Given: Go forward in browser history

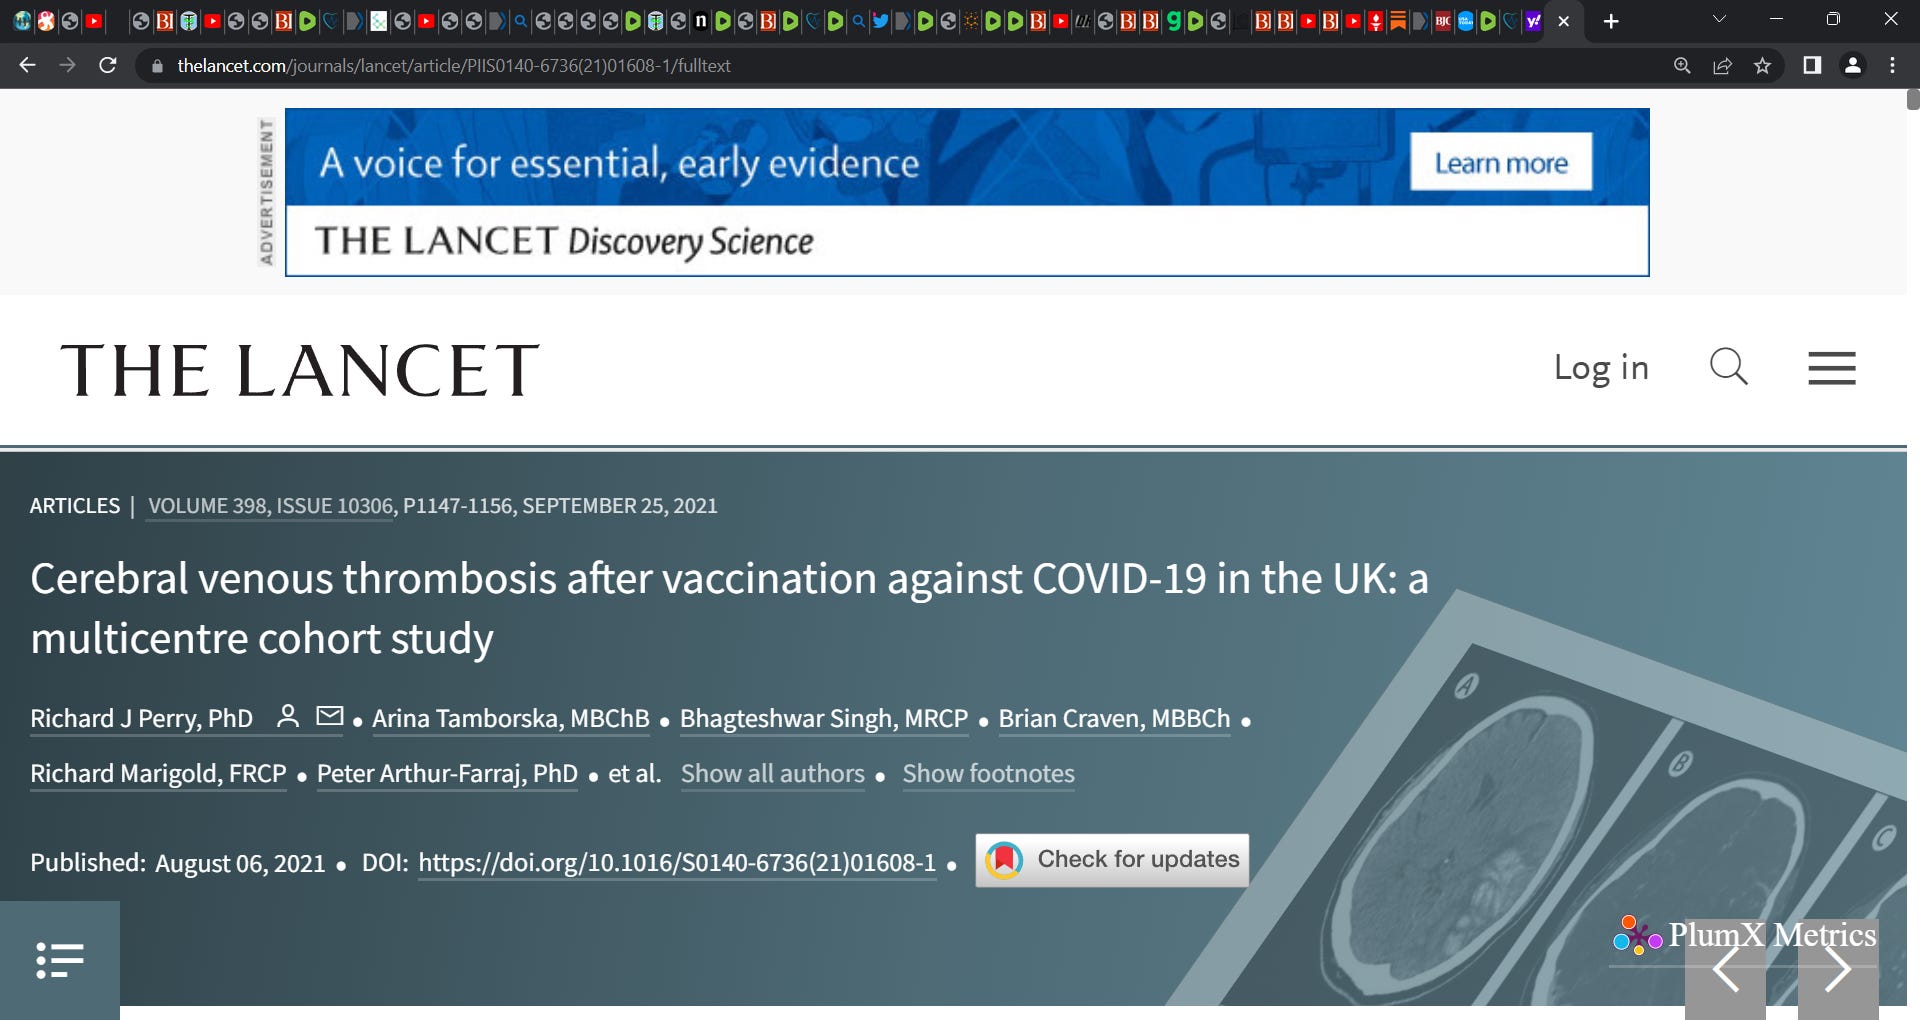Looking at the screenshot, I should [67, 65].
